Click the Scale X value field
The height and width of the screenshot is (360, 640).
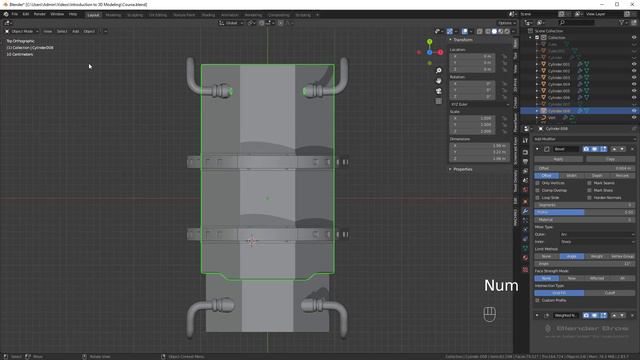pyautogui.click(x=472, y=118)
